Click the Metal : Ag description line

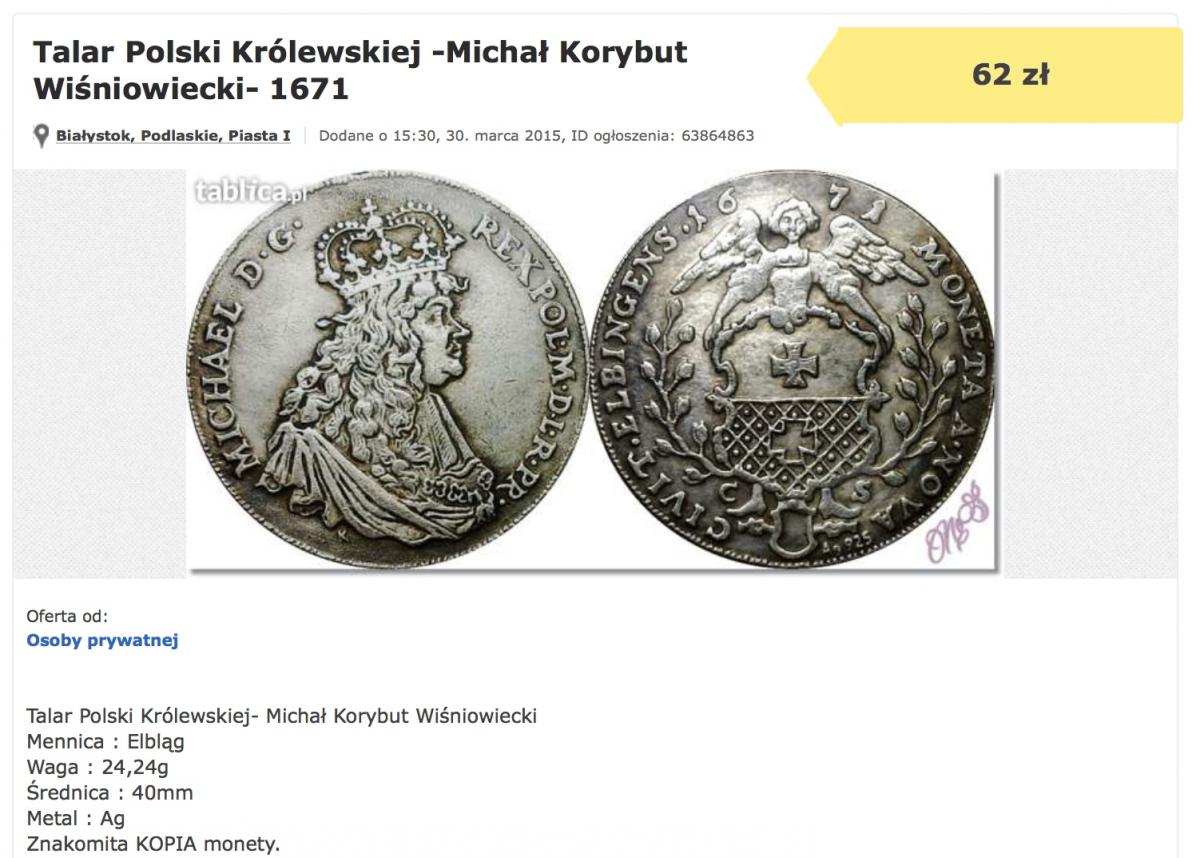point(76,818)
